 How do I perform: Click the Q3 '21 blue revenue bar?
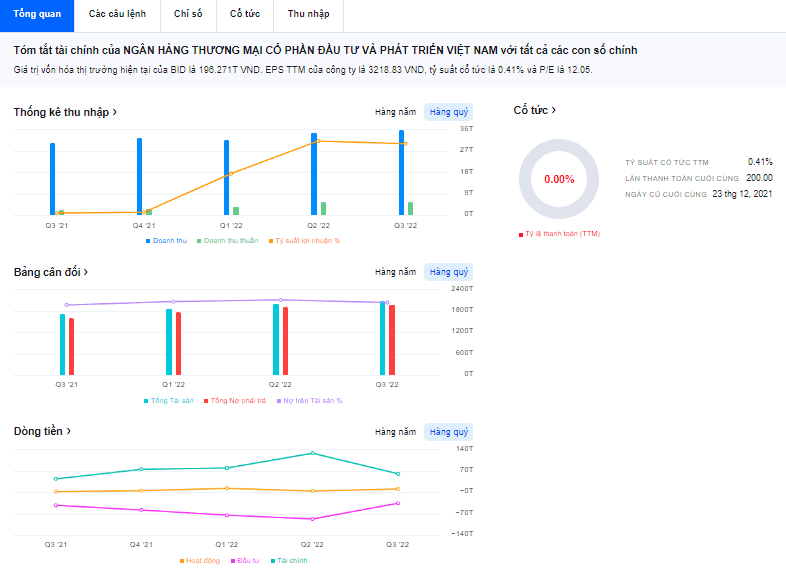[x=53, y=179]
